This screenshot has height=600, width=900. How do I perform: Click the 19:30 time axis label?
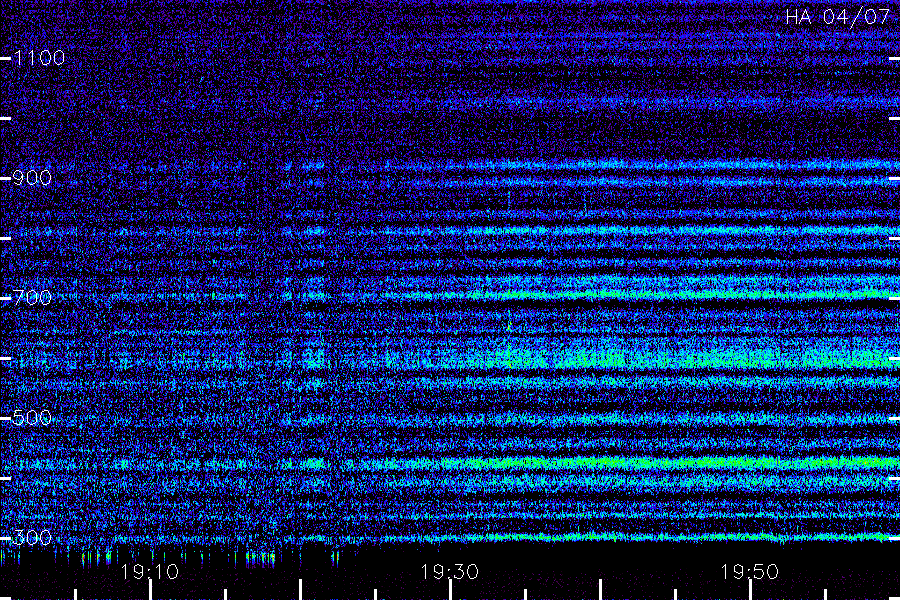point(449,572)
